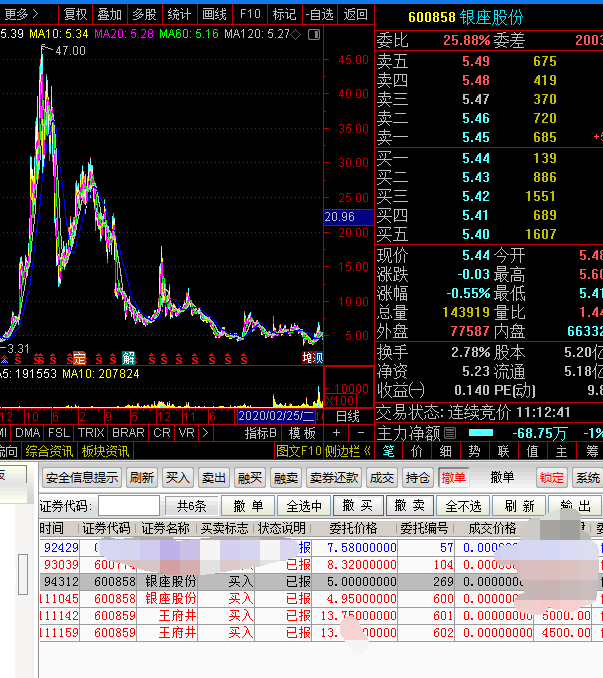Image resolution: width=603 pixels, height=678 pixels.
Task: Click 全选中 select-all button
Action: pos(304,505)
